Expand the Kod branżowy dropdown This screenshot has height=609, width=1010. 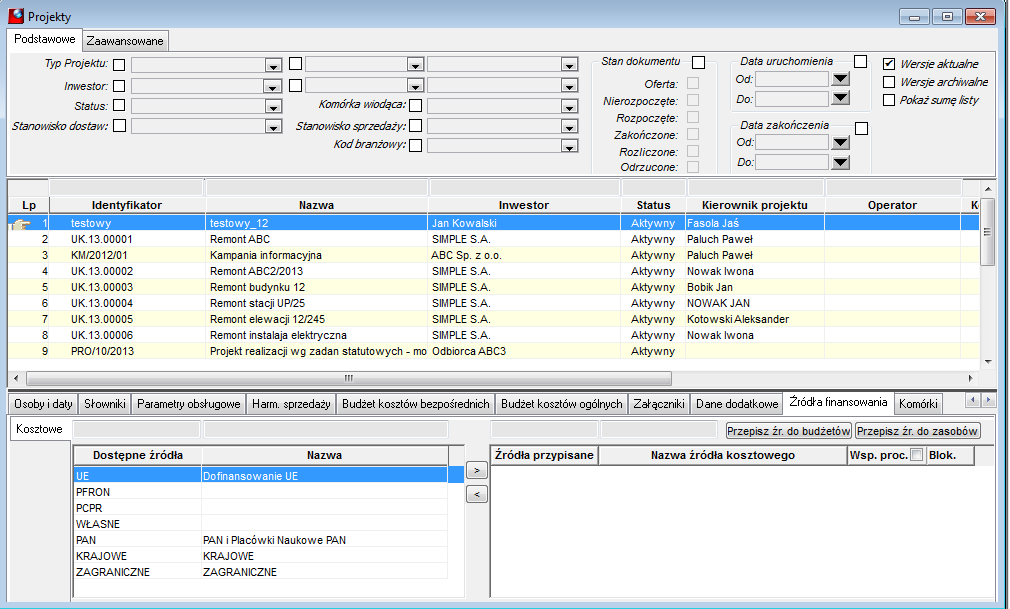click(x=569, y=146)
